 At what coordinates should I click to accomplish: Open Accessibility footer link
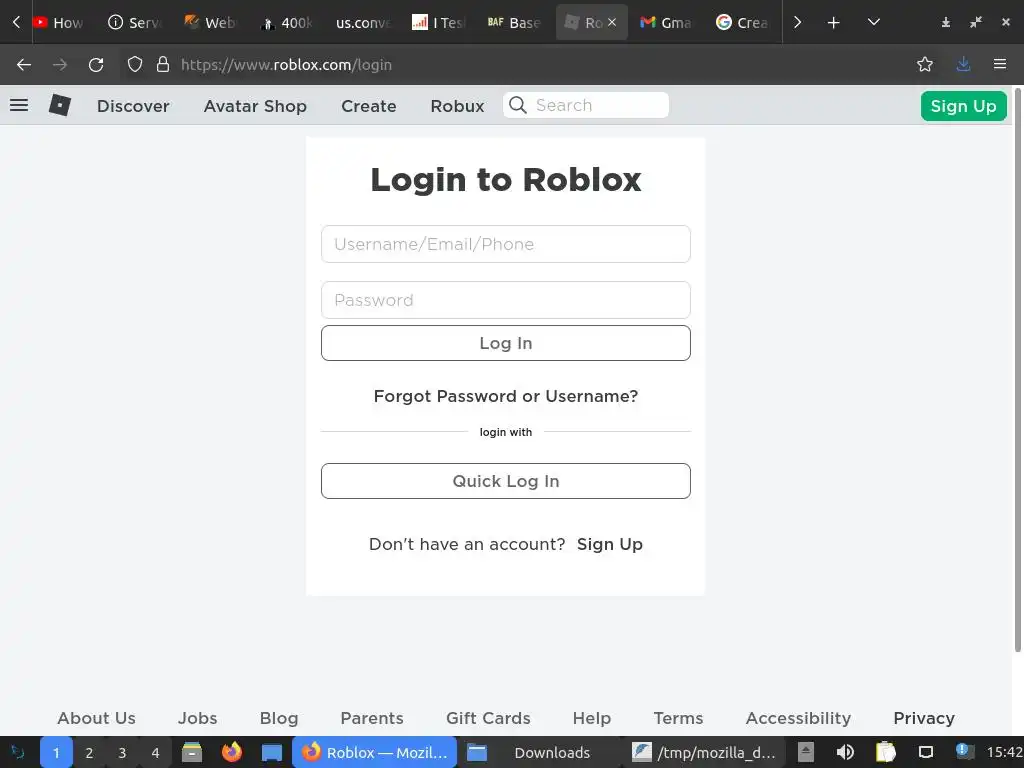click(798, 718)
